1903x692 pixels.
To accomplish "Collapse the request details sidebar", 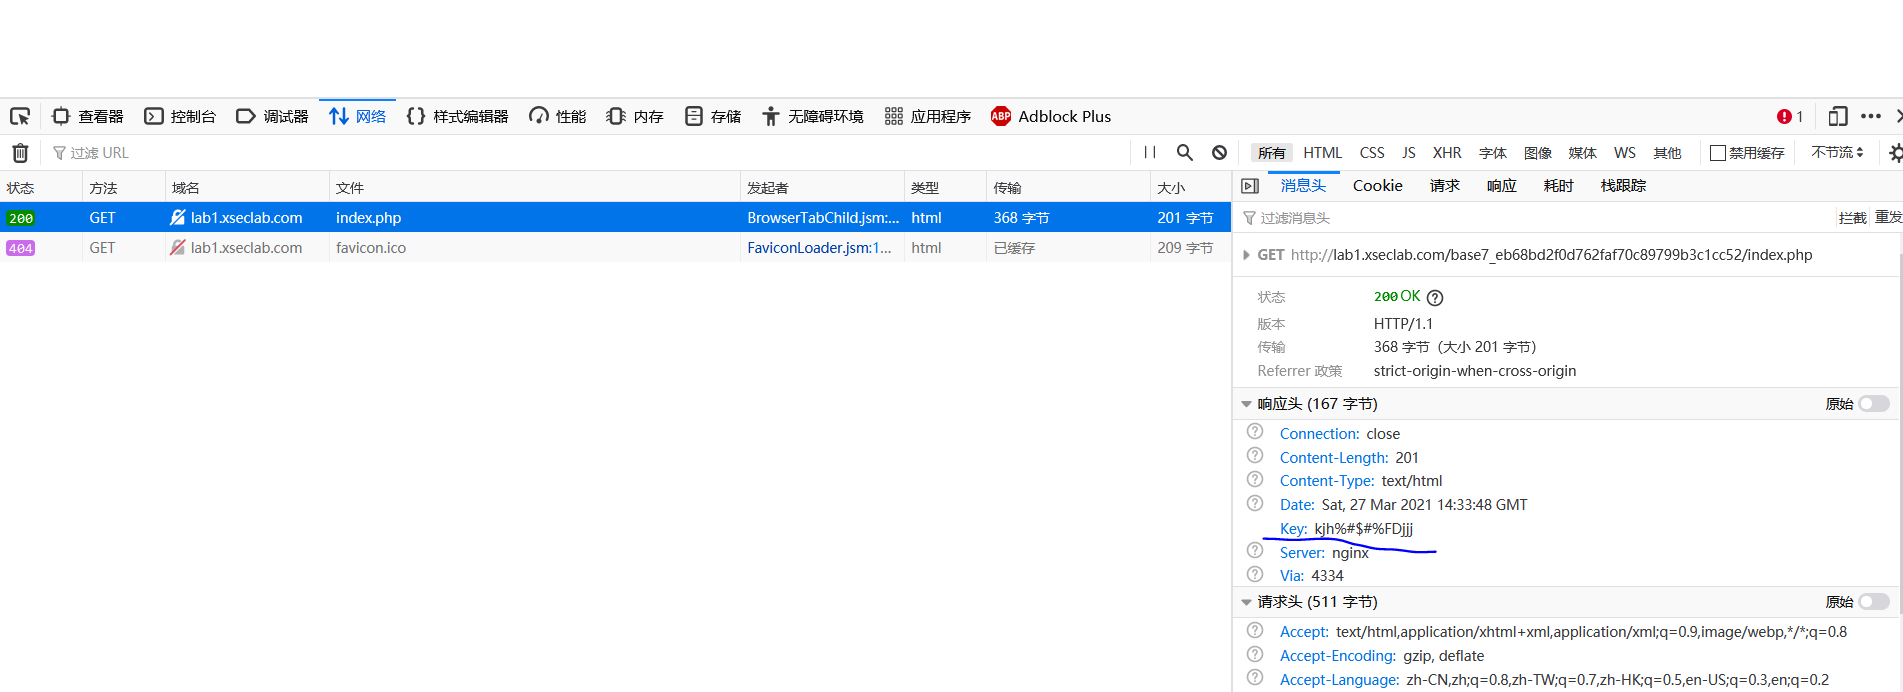I will (x=1249, y=185).
